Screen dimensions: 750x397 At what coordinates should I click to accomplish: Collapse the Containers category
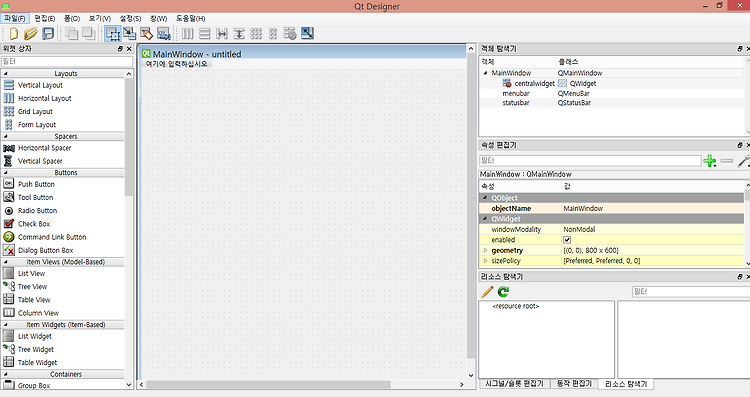coord(6,375)
